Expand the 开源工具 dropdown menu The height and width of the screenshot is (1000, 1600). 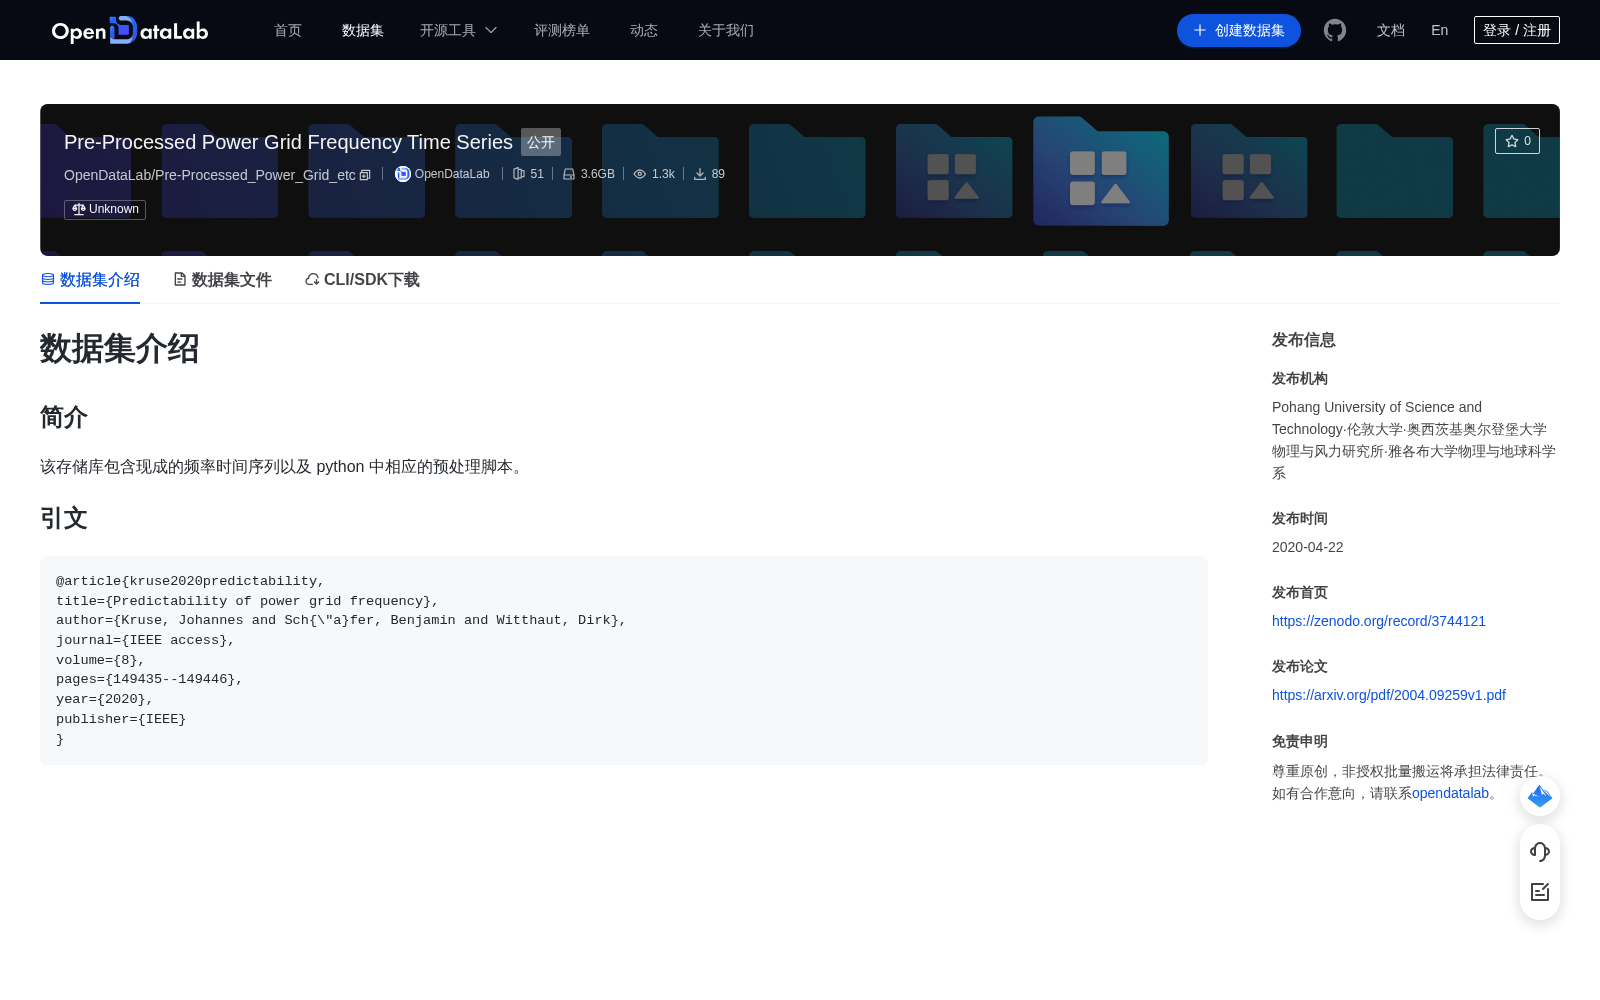[458, 30]
